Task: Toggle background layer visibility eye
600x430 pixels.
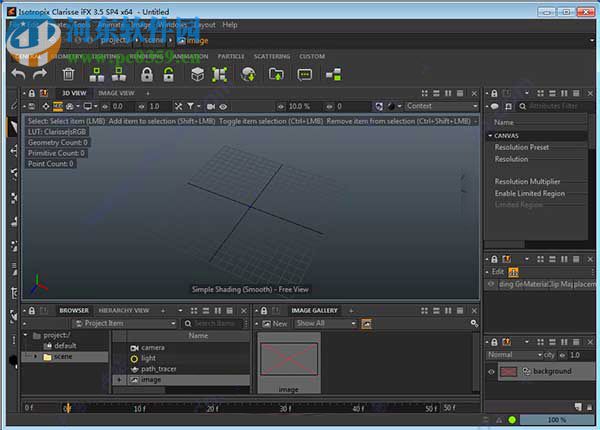Action: click(491, 372)
